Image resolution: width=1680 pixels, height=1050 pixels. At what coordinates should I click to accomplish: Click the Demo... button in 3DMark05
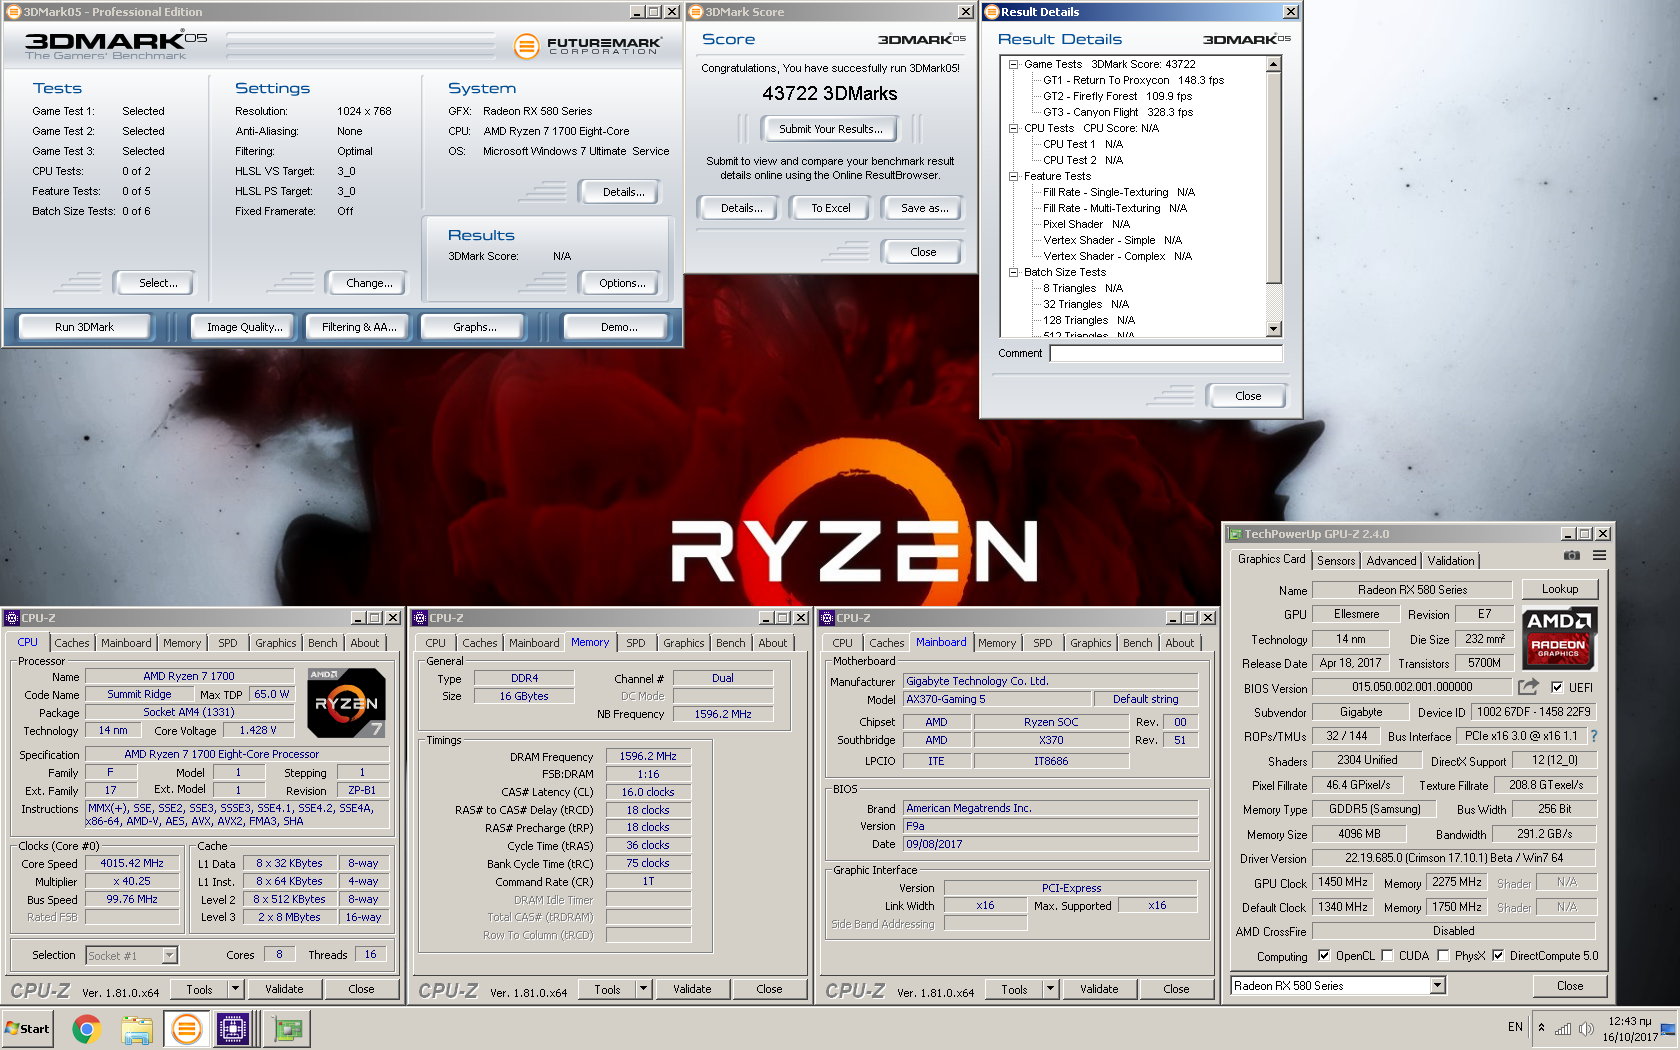coord(619,327)
